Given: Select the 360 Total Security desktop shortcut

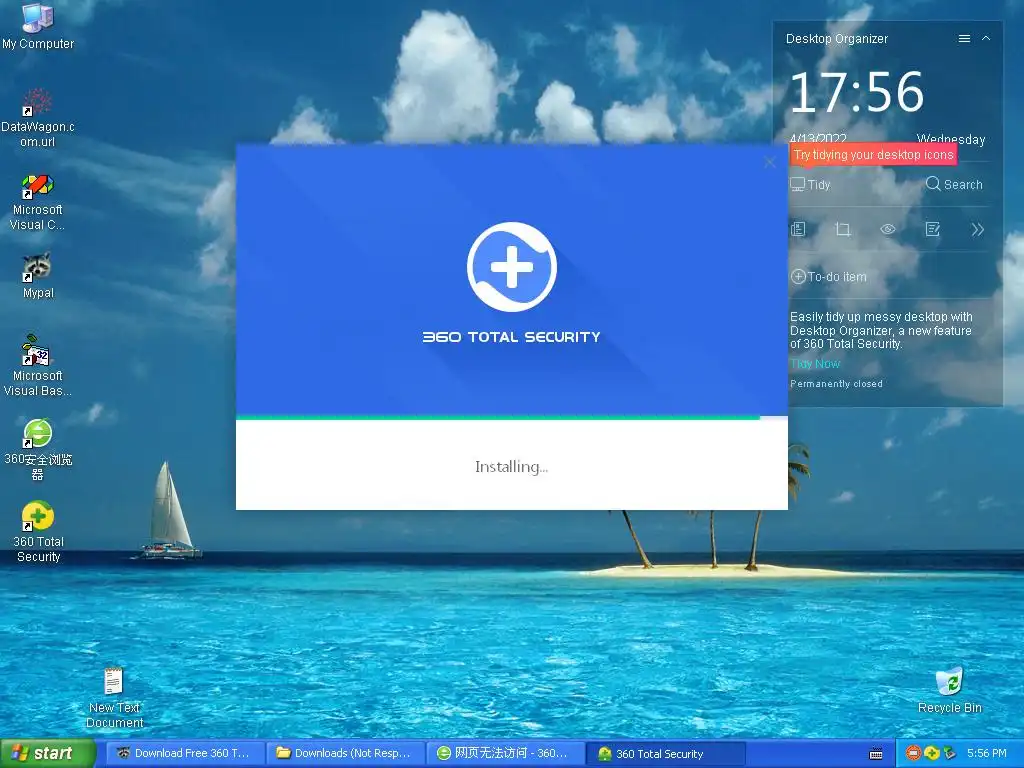Looking at the screenshot, I should coord(38,532).
